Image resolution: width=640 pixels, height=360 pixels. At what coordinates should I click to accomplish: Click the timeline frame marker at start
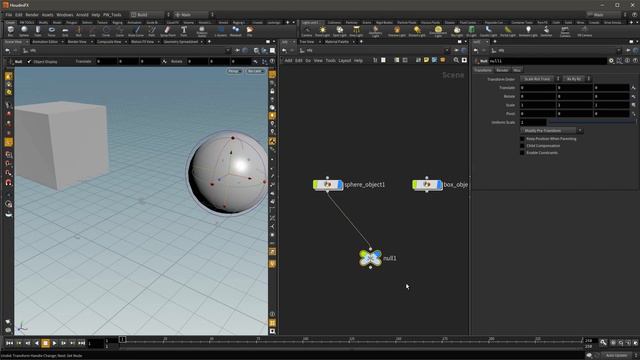(x=122, y=339)
